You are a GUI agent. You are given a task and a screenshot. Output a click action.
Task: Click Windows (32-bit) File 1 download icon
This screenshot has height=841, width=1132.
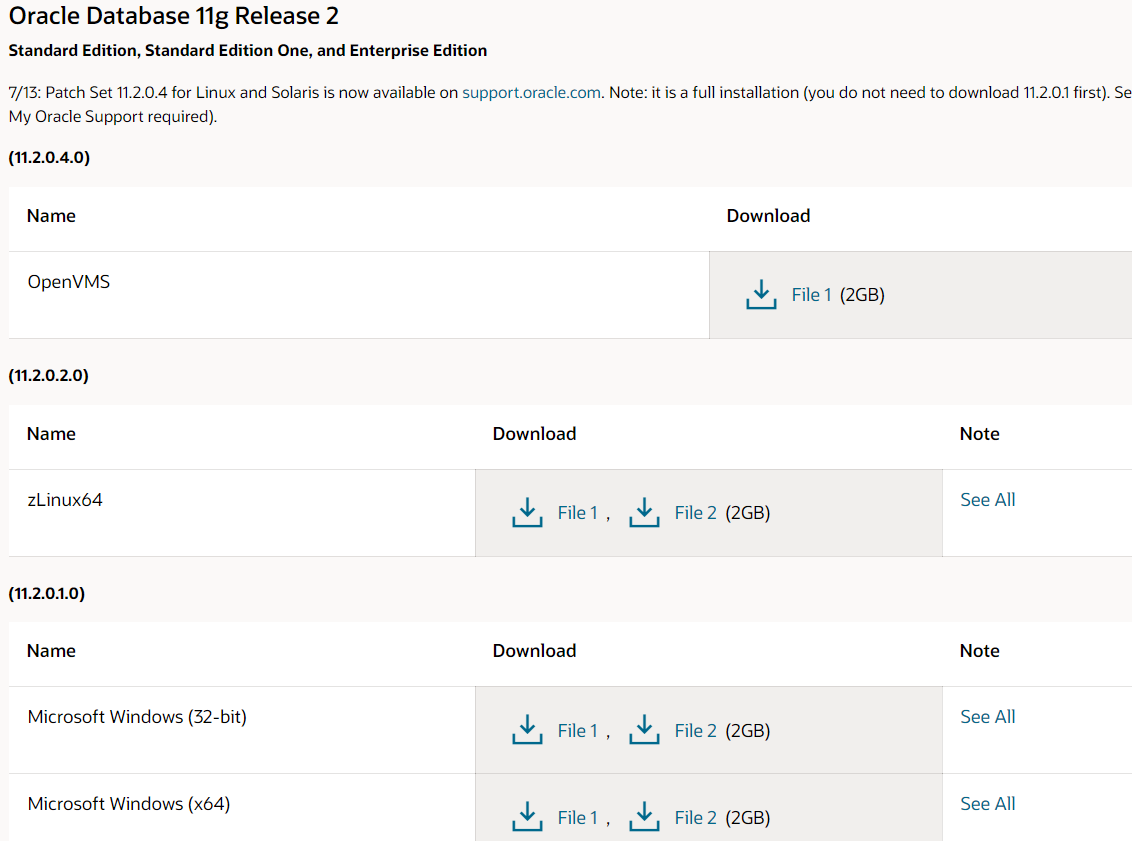(527, 730)
